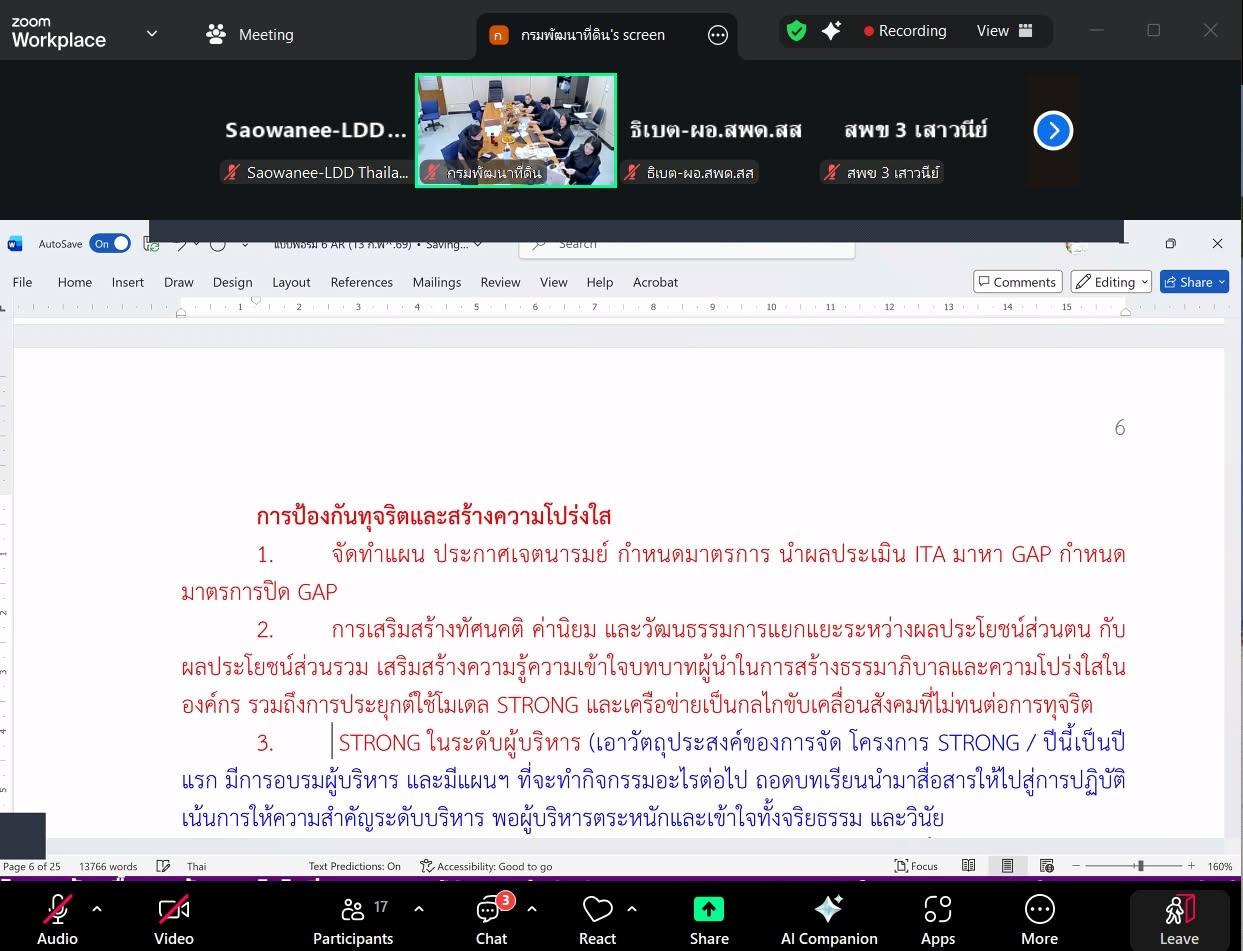Adjust the Word zoom slider

[1139, 866]
